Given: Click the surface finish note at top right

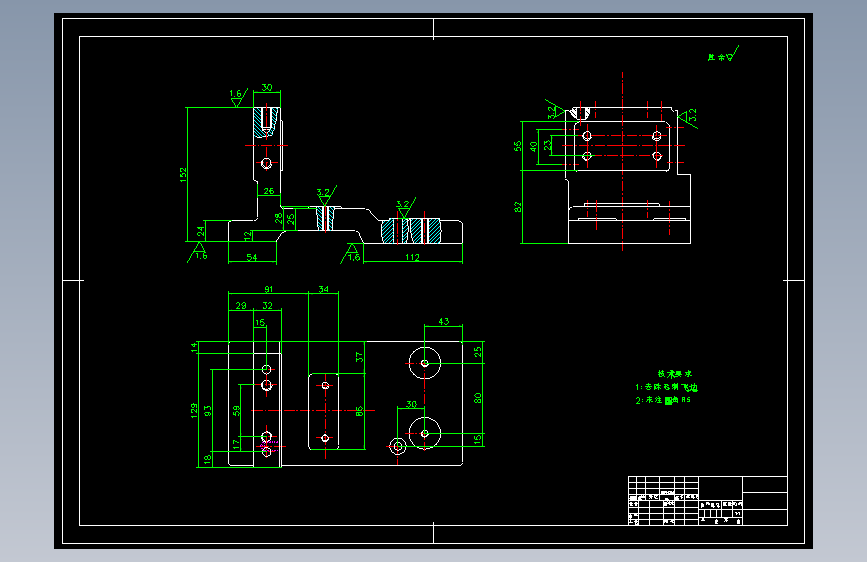Looking at the screenshot, I should [723, 55].
